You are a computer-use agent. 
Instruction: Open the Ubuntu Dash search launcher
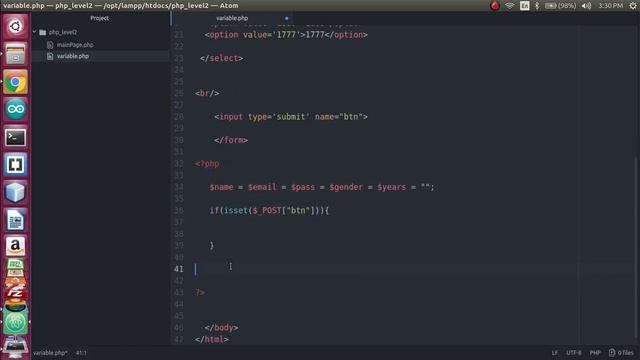[16, 27]
